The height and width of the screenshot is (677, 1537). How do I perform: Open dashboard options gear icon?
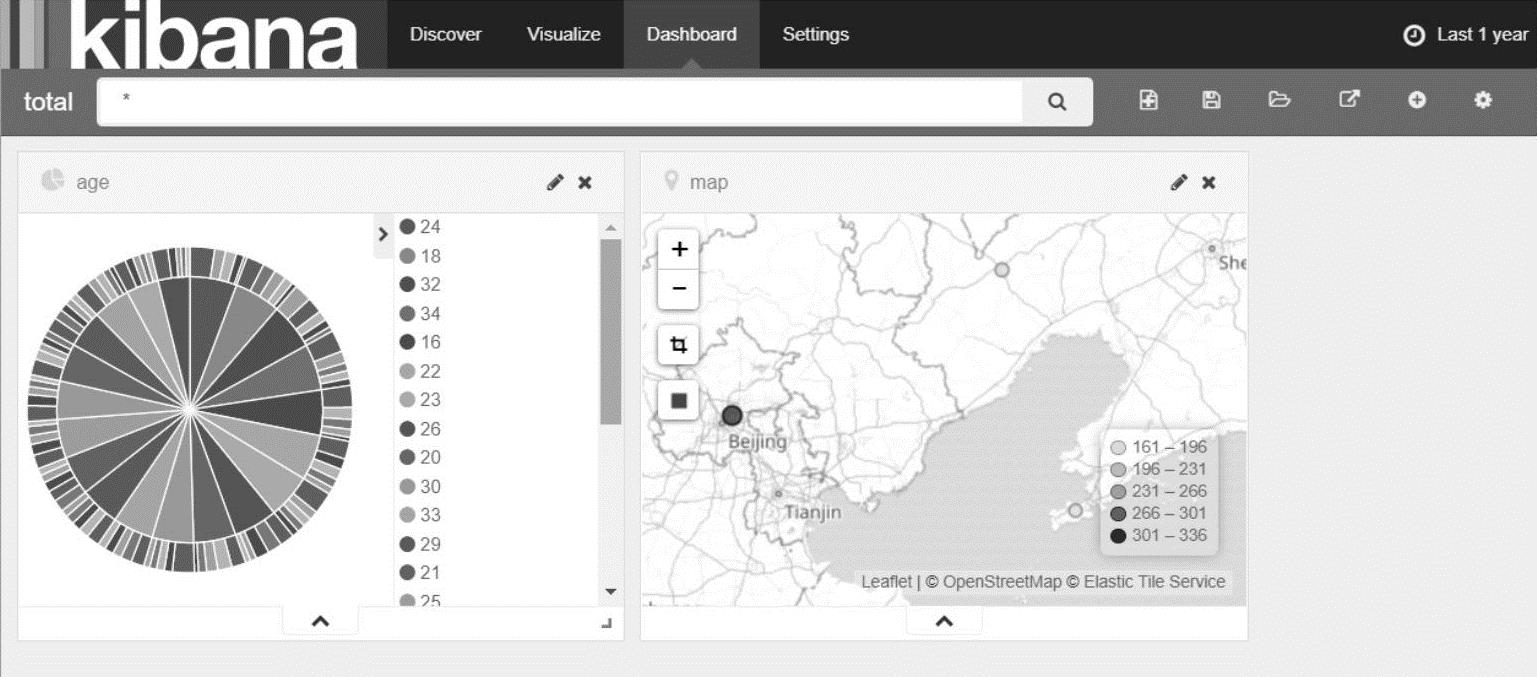pos(1483,100)
